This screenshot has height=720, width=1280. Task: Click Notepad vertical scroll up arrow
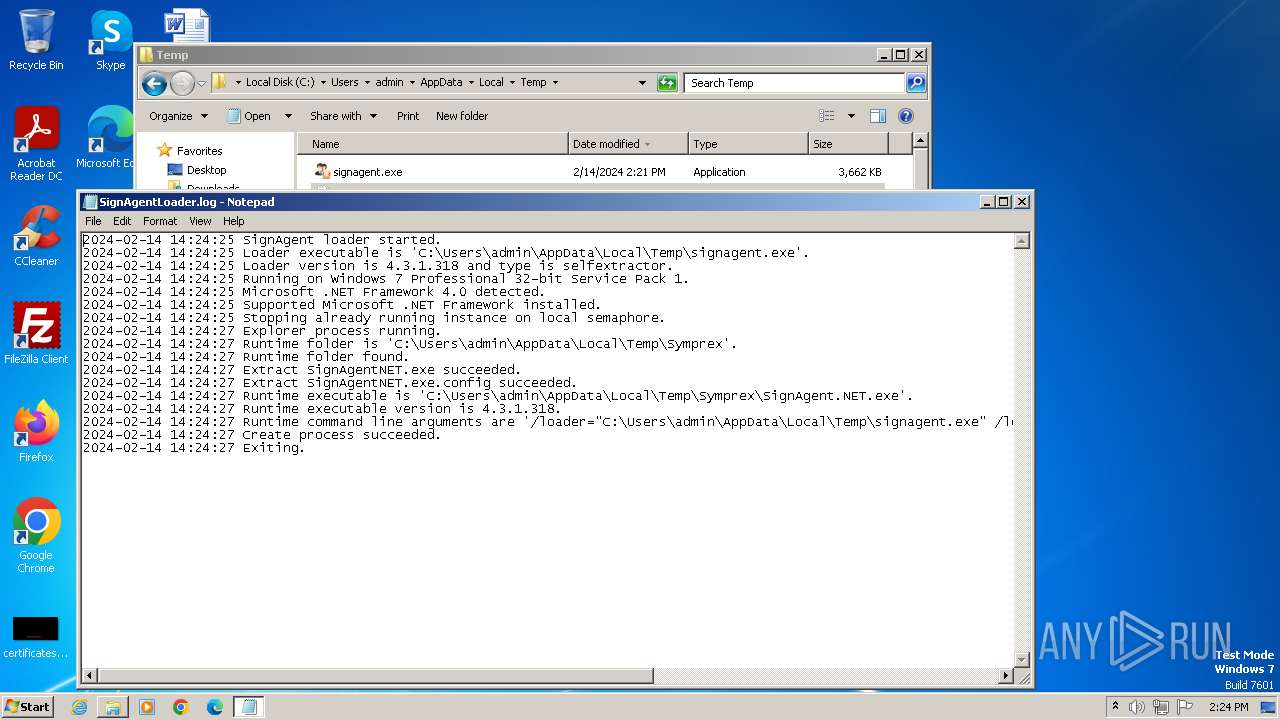[1022, 241]
